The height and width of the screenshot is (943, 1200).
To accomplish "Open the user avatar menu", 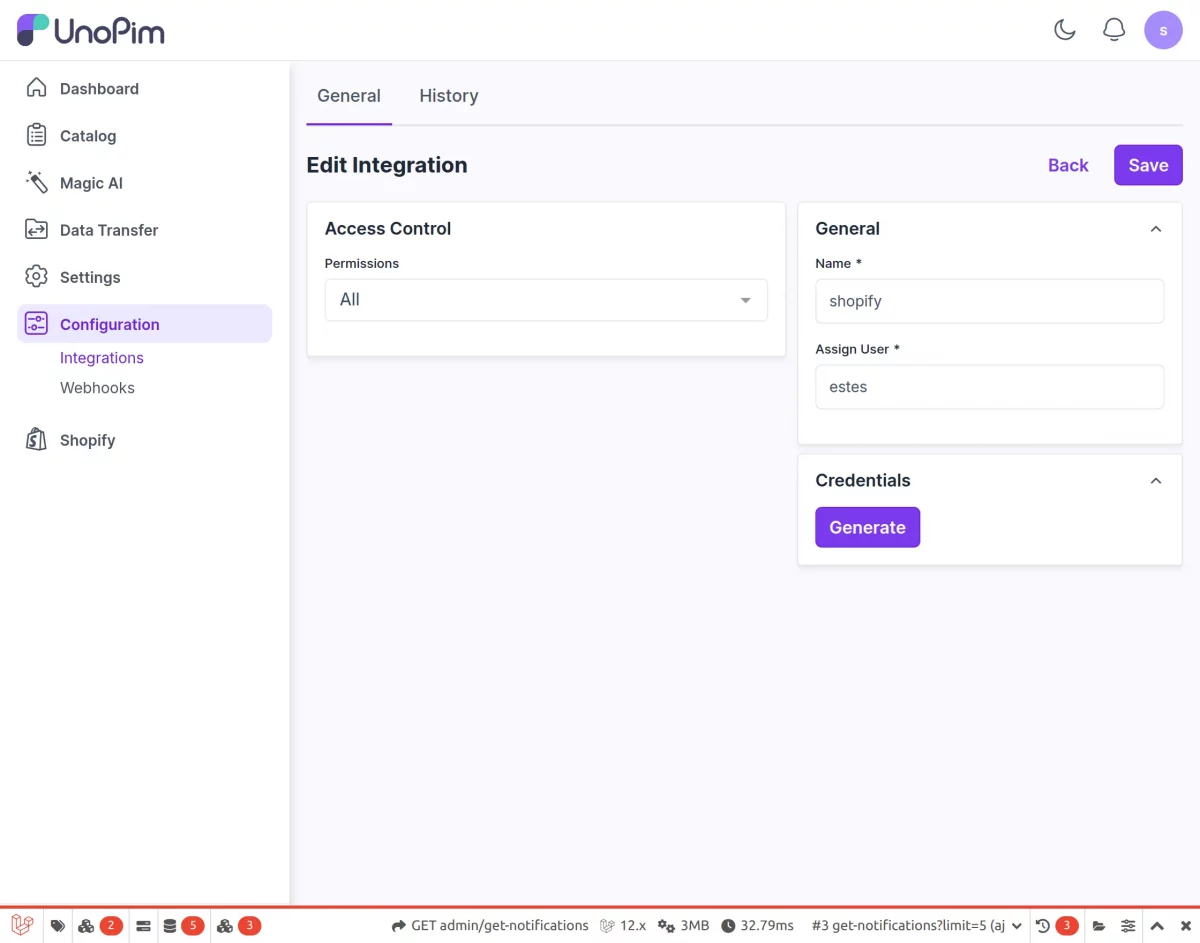I will point(1163,30).
